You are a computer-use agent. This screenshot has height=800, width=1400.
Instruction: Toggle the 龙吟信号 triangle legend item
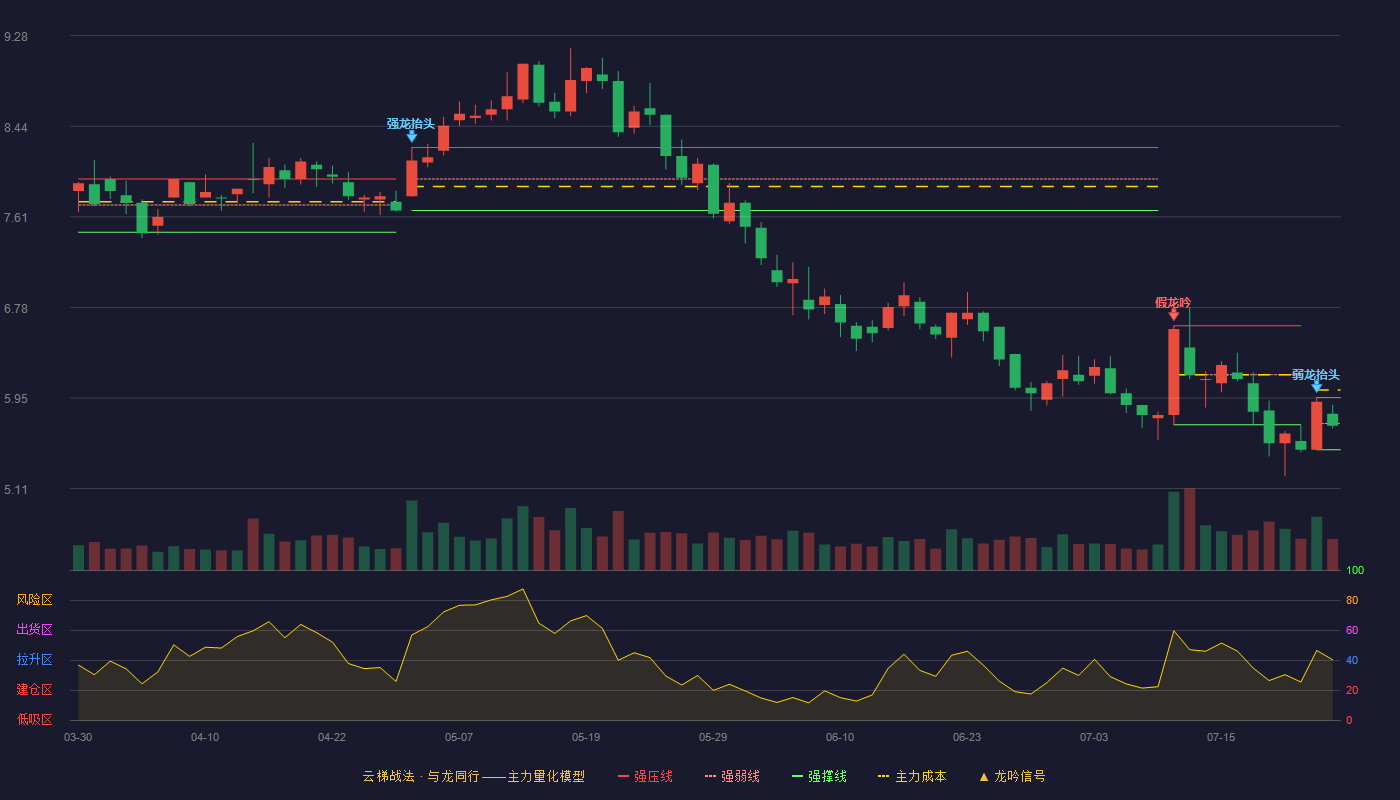[1012, 776]
